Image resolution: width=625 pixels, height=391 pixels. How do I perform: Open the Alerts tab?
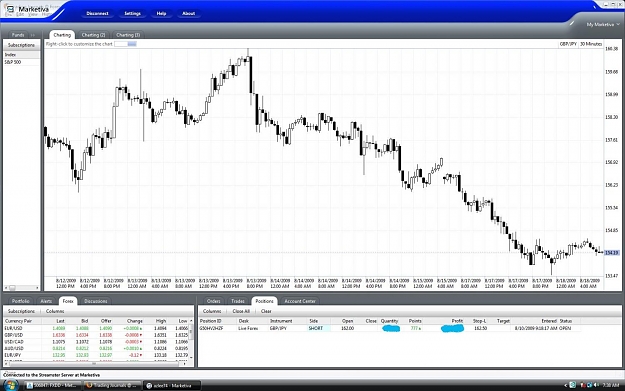coord(46,301)
